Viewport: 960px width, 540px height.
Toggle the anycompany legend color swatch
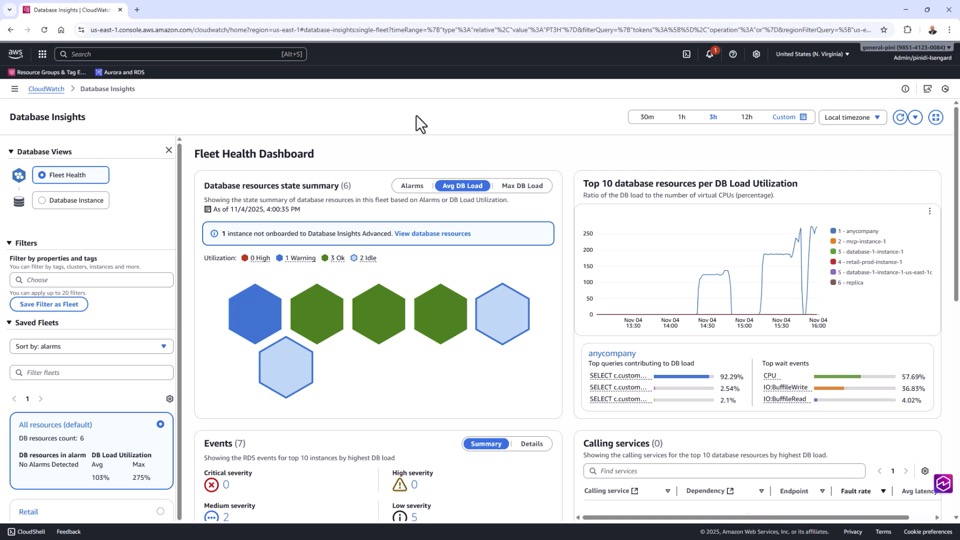coord(833,231)
